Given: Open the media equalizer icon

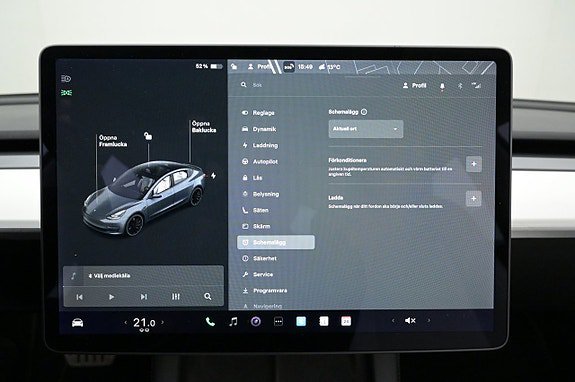Looking at the screenshot, I should [x=176, y=297].
